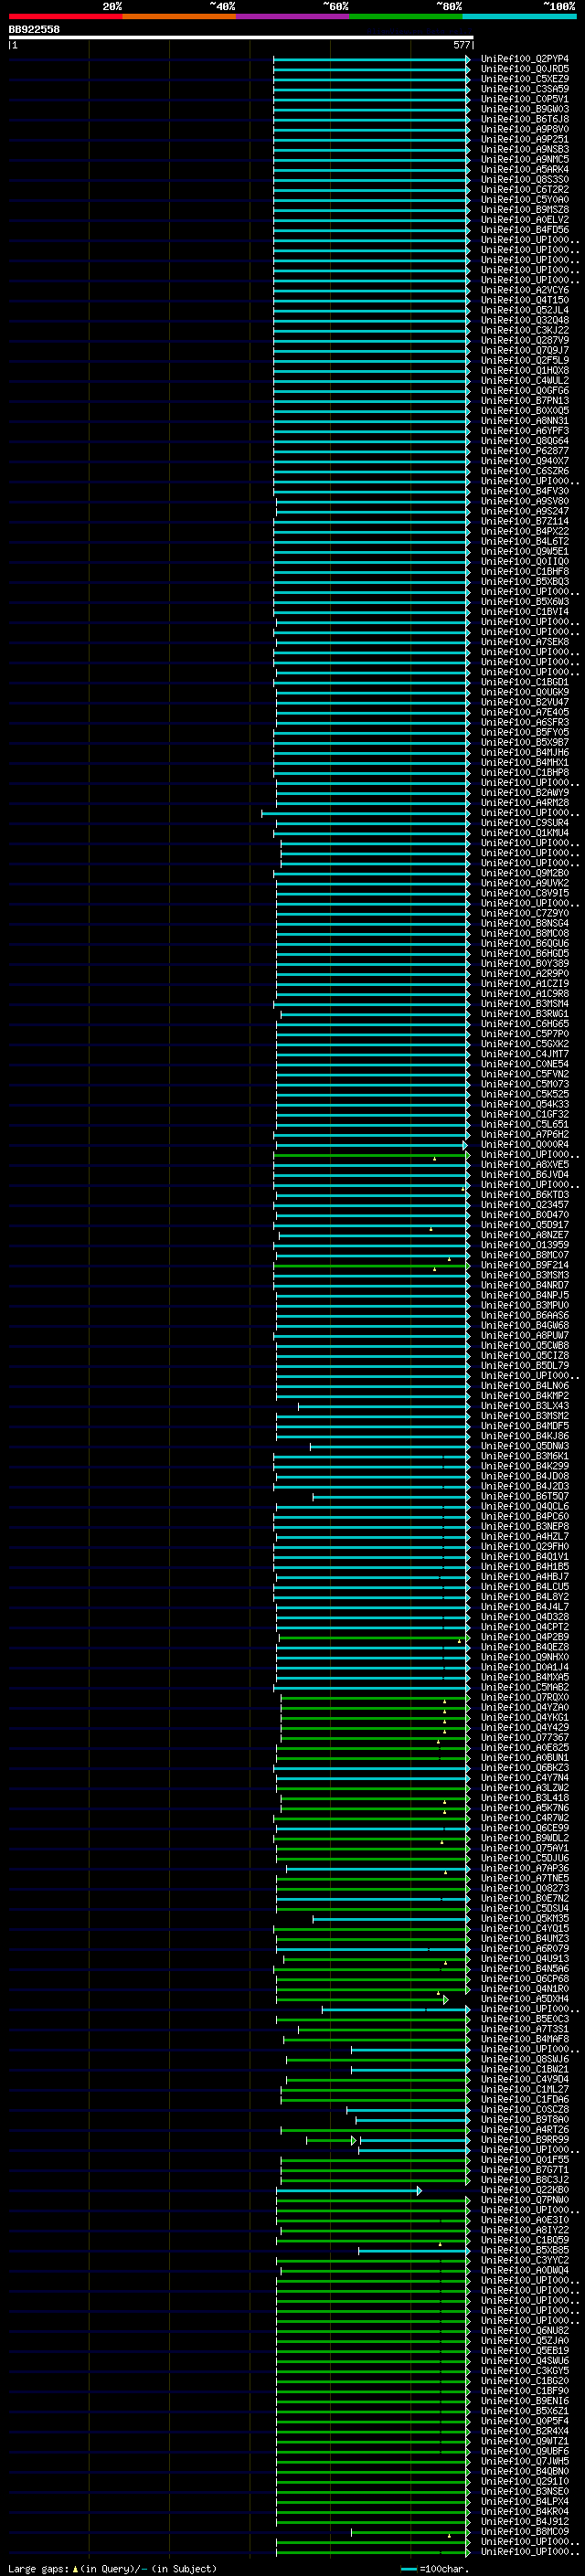Viewport: 585px width, 2576px height.
Task: Select the UniRef100_Q5DNW3 label
Action: (x=525, y=1446)
